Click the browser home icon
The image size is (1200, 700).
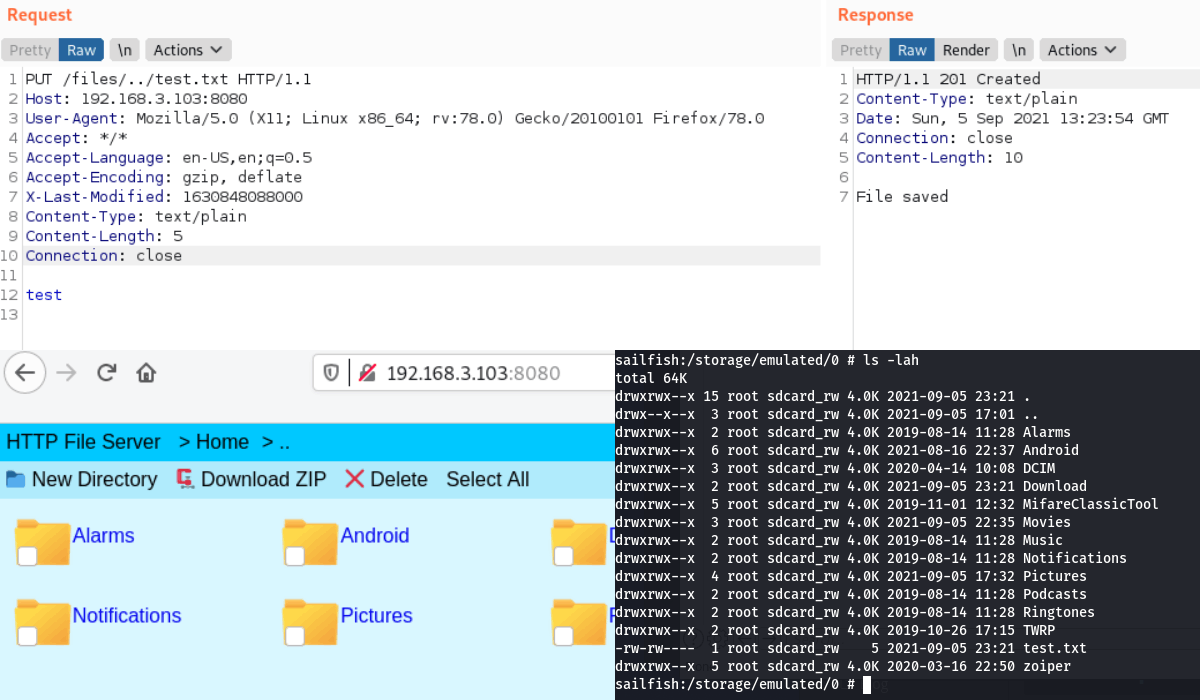pyautogui.click(x=146, y=373)
